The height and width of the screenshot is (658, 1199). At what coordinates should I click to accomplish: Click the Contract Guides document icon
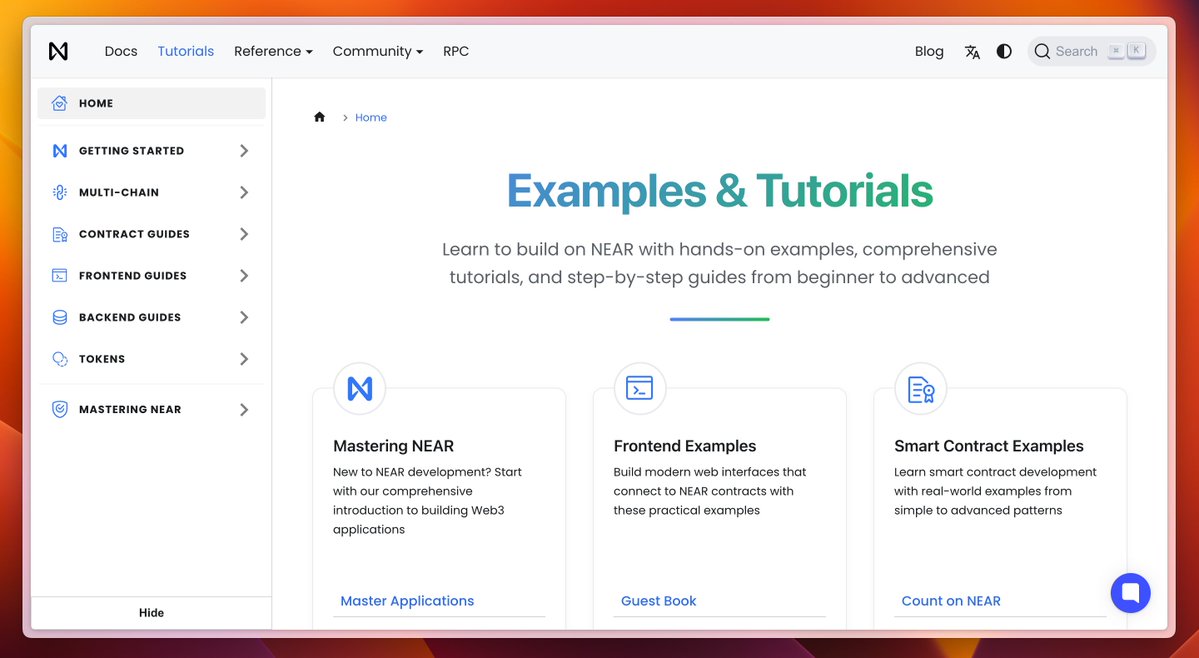point(60,234)
